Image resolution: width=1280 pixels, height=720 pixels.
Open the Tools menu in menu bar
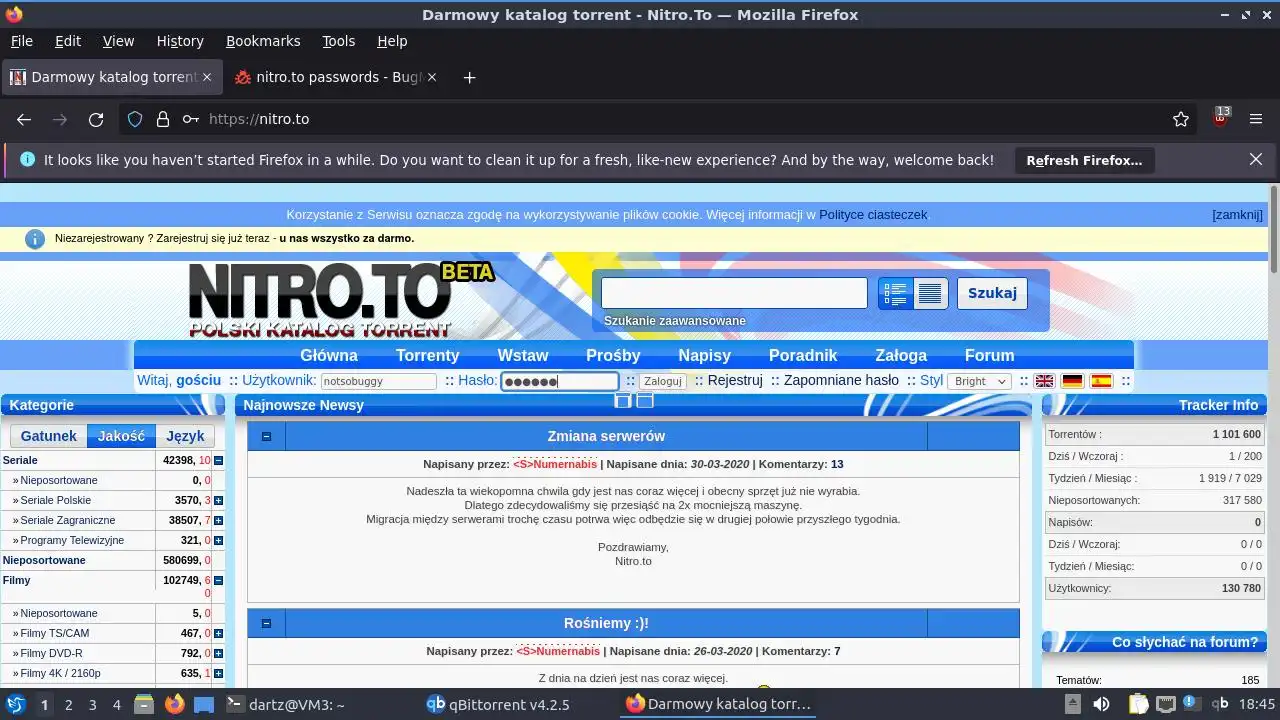pos(339,41)
